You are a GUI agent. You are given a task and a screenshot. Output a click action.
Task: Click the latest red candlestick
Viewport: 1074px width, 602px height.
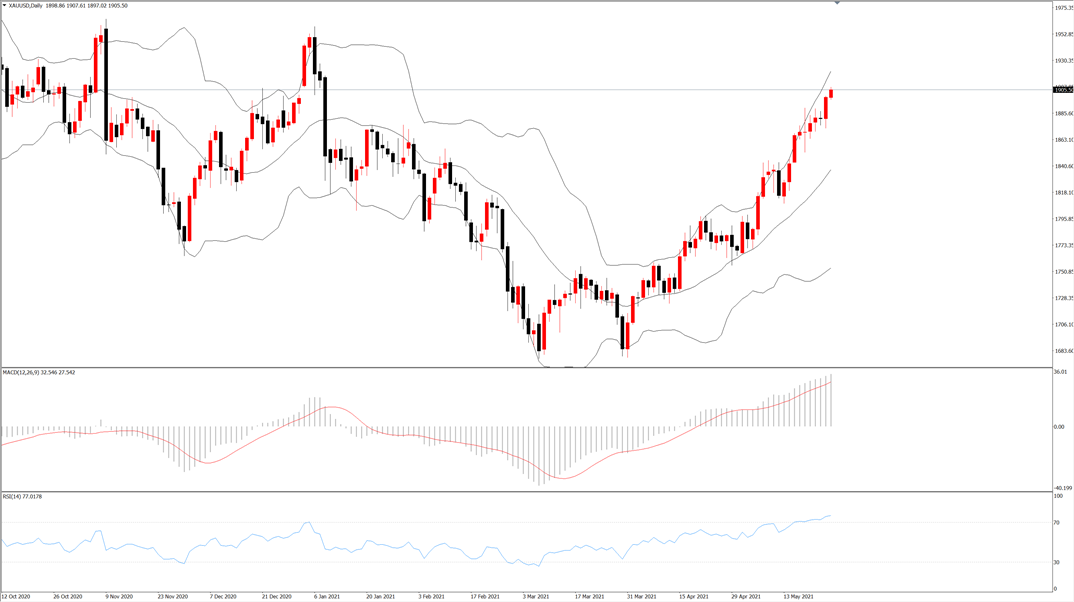coord(831,93)
